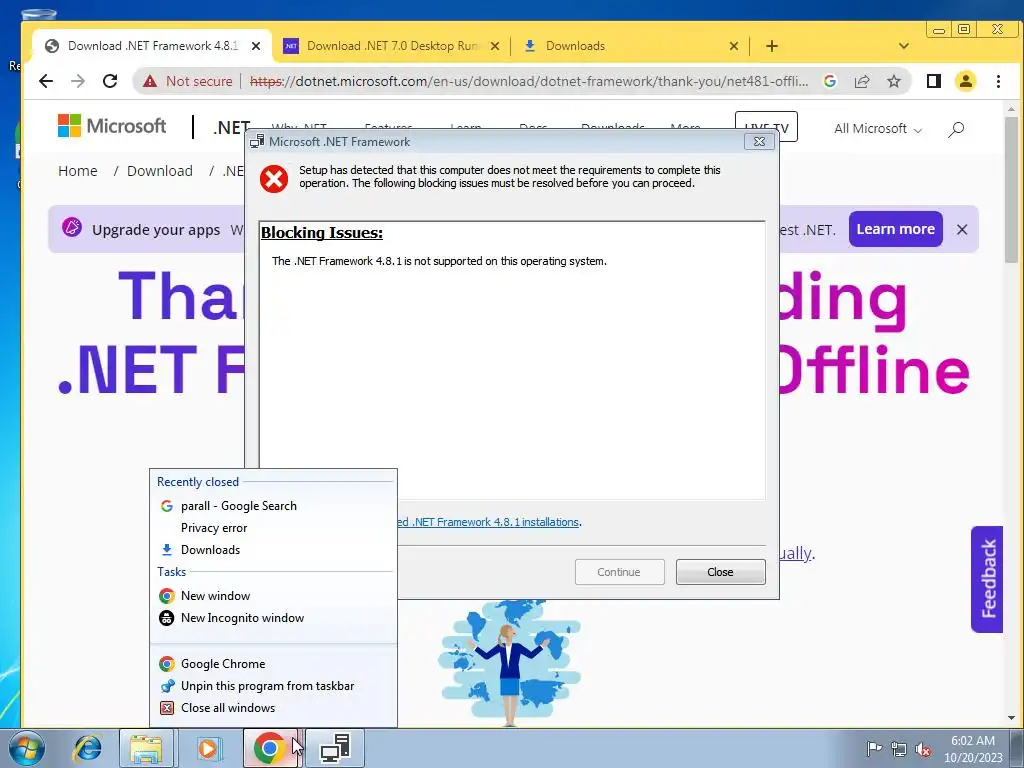Open the Windows Start orb
The width and height of the screenshot is (1024, 768).
pyautogui.click(x=27, y=748)
